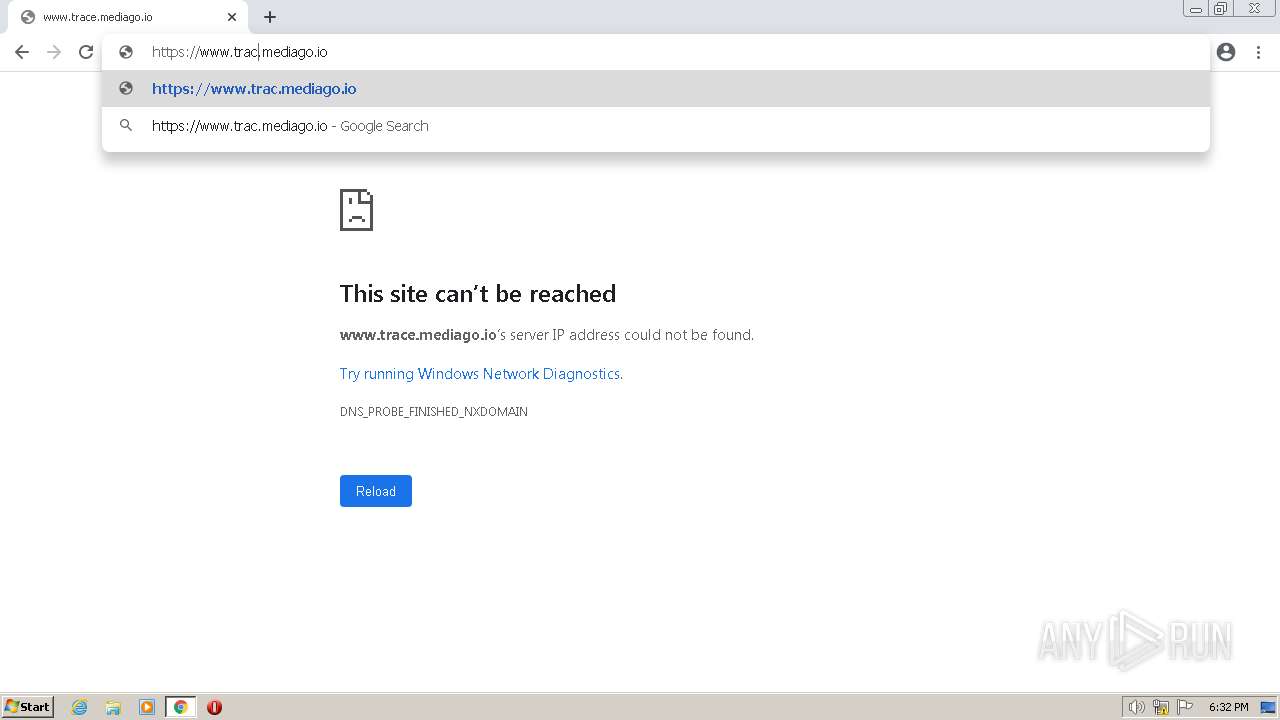Open Windows Explorer folder from the taskbar
The height and width of the screenshot is (720, 1280).
pos(113,707)
